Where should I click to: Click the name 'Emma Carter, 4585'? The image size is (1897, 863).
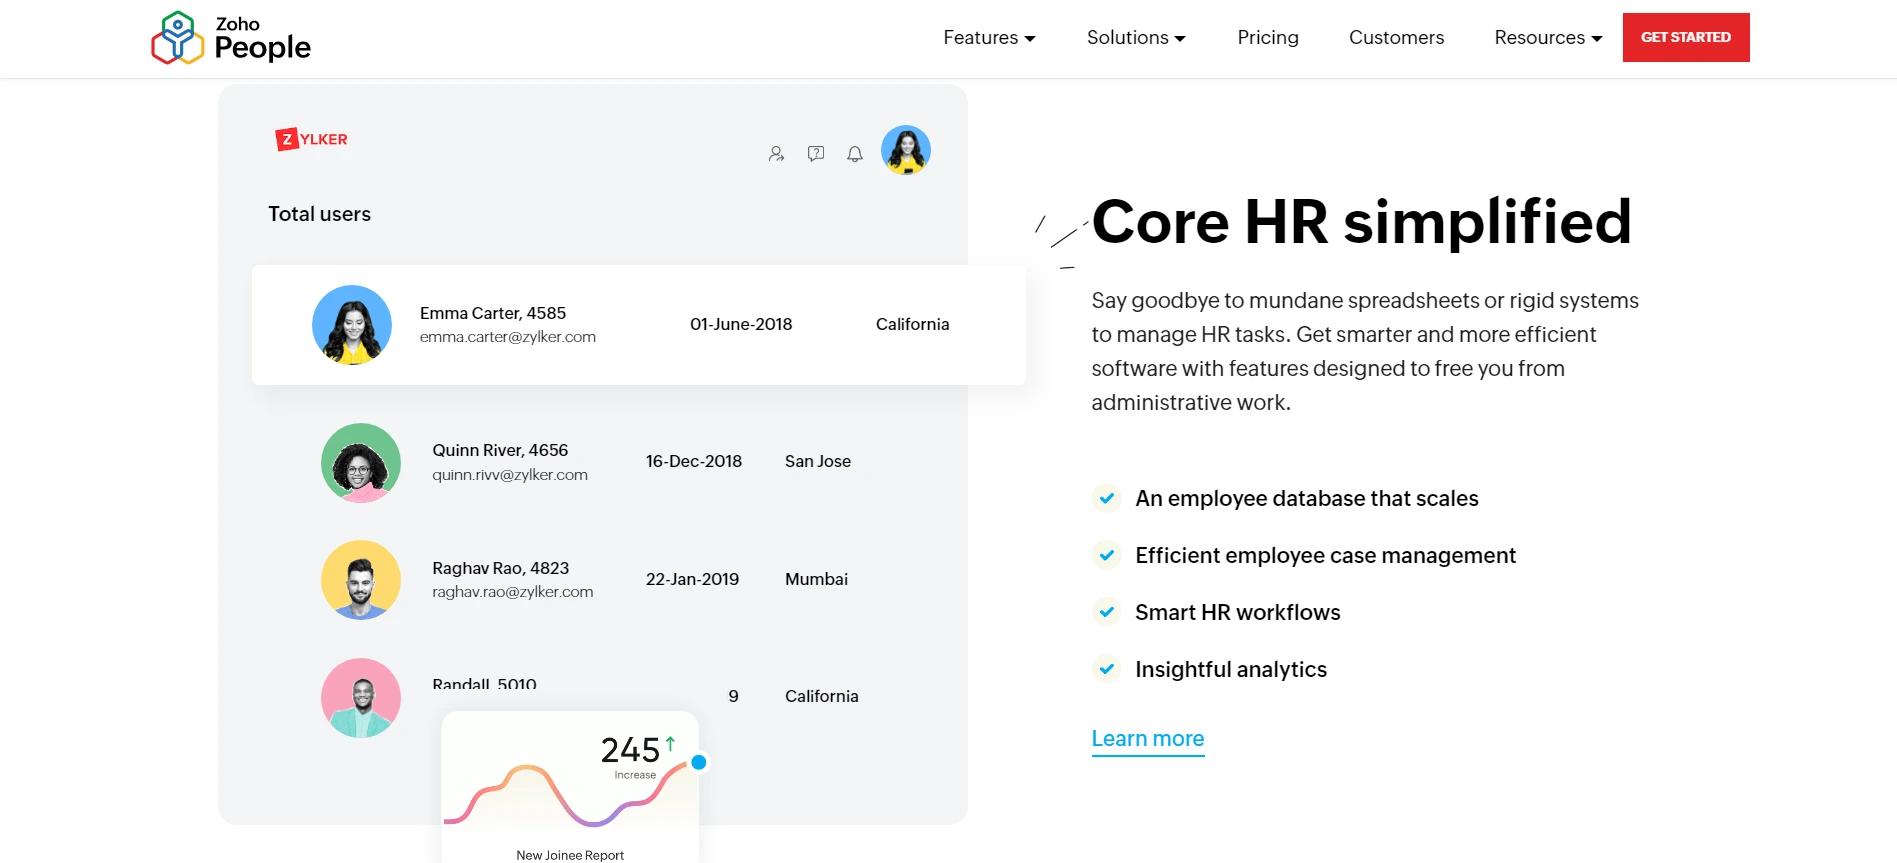click(x=493, y=313)
